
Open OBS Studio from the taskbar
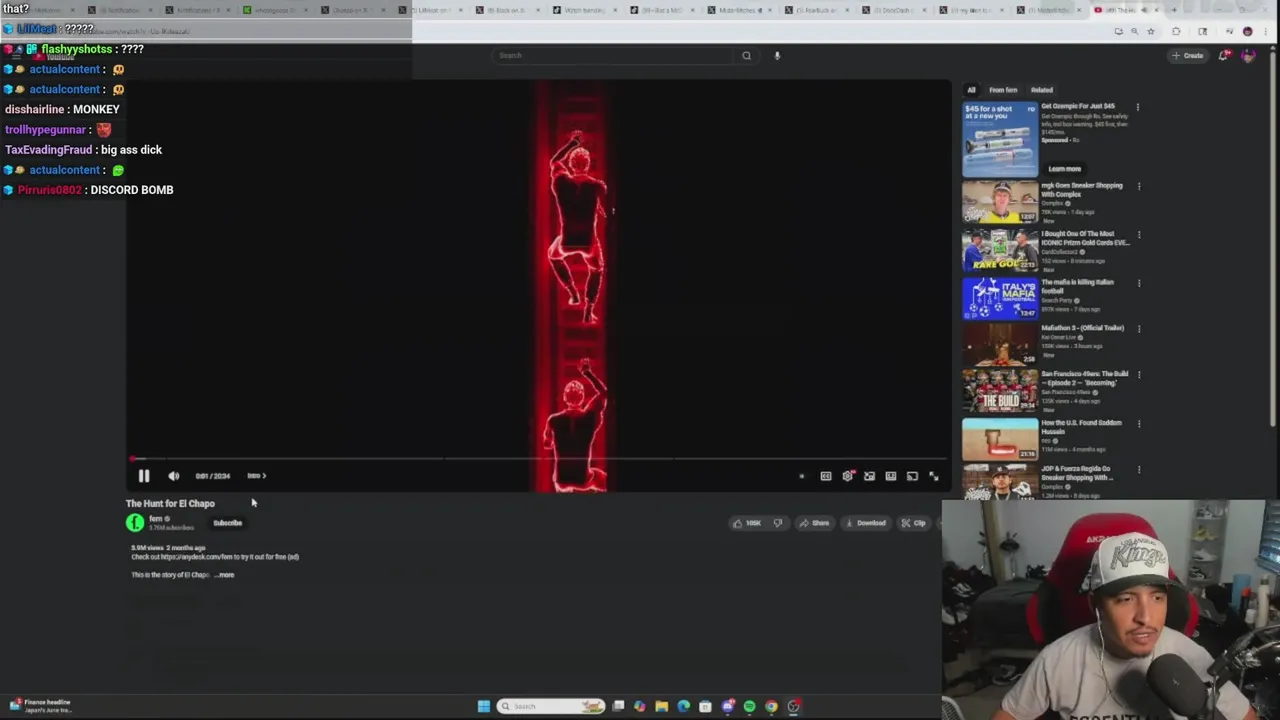coord(793,706)
